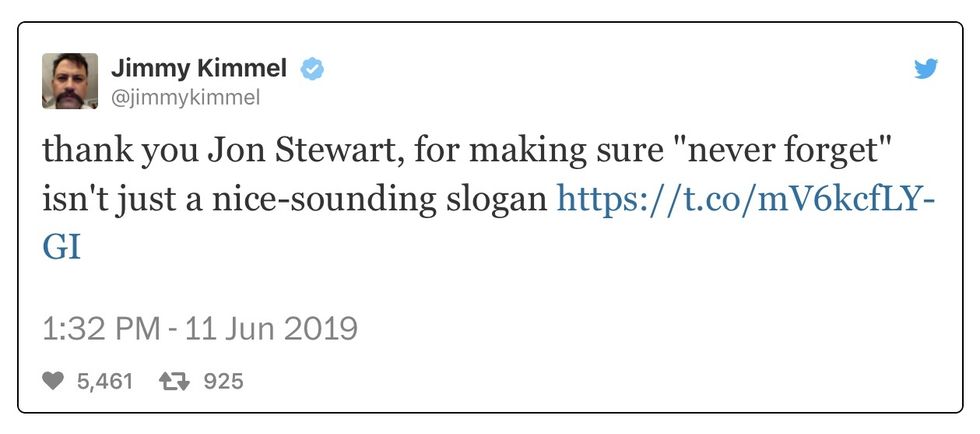The width and height of the screenshot is (980, 434).
Task: Click the Twitter bird logo
Action: (x=926, y=69)
